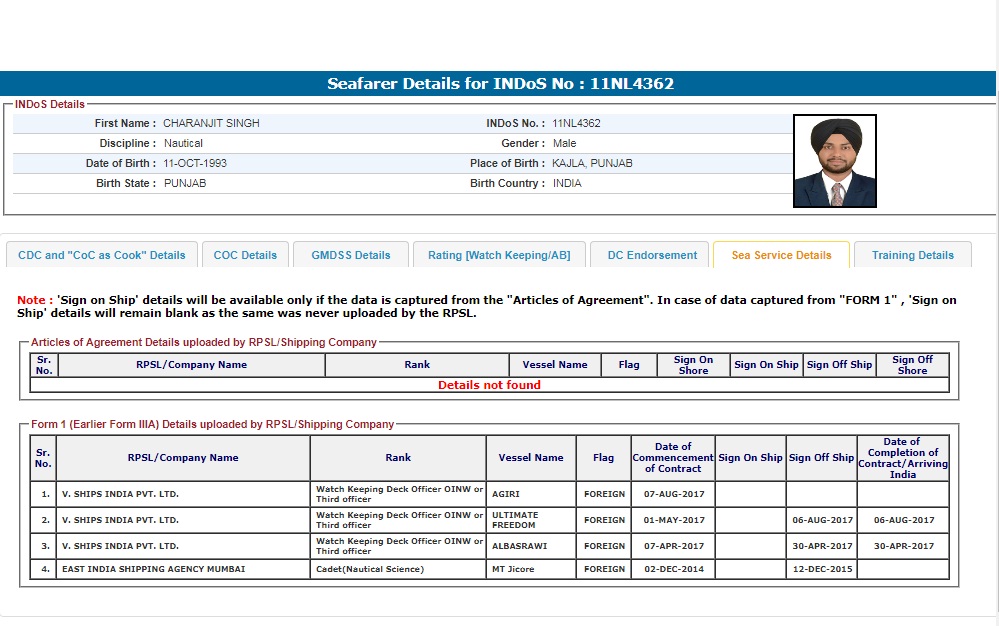Select East India Shipping Agency Mumbai row
Screen dimensions: 999x626
point(153,569)
